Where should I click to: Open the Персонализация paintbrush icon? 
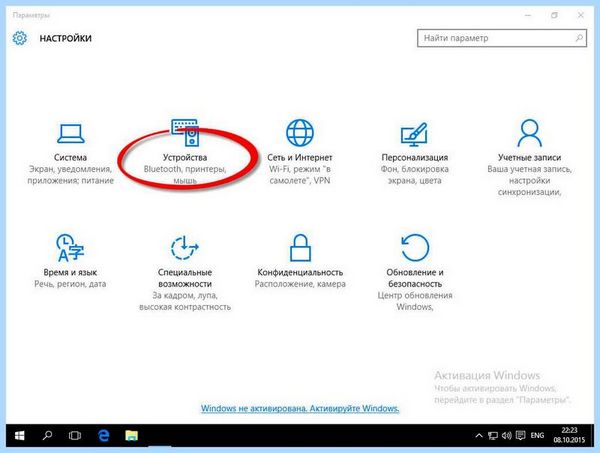point(414,134)
